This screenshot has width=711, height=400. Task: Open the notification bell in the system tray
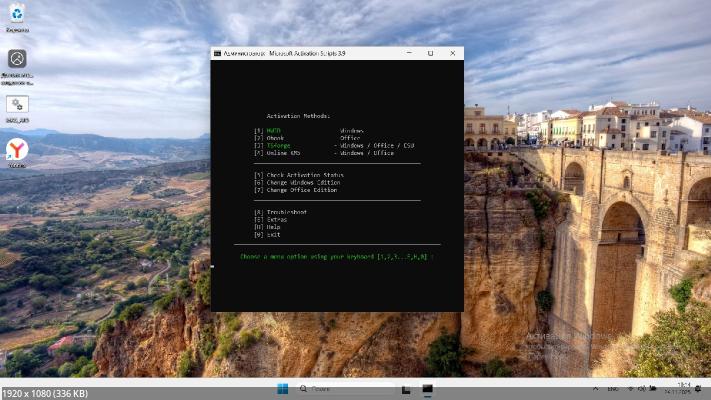tap(700, 389)
